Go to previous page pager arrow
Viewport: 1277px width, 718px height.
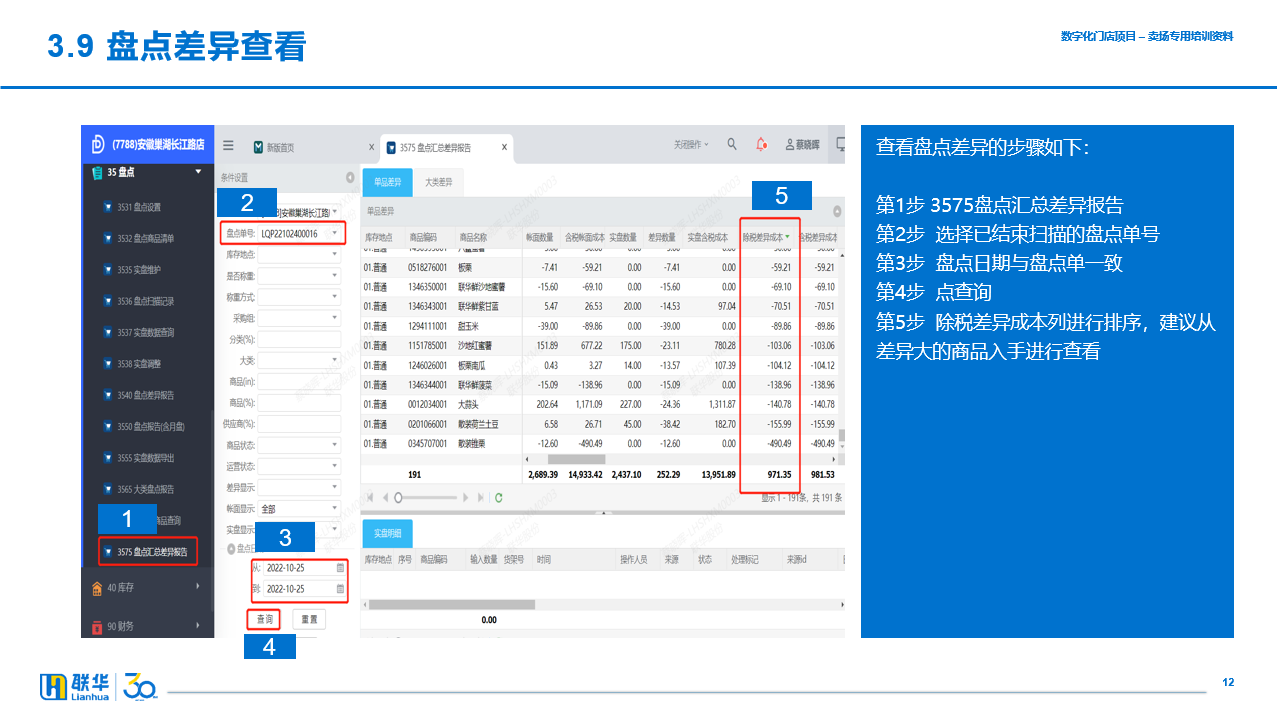(385, 496)
